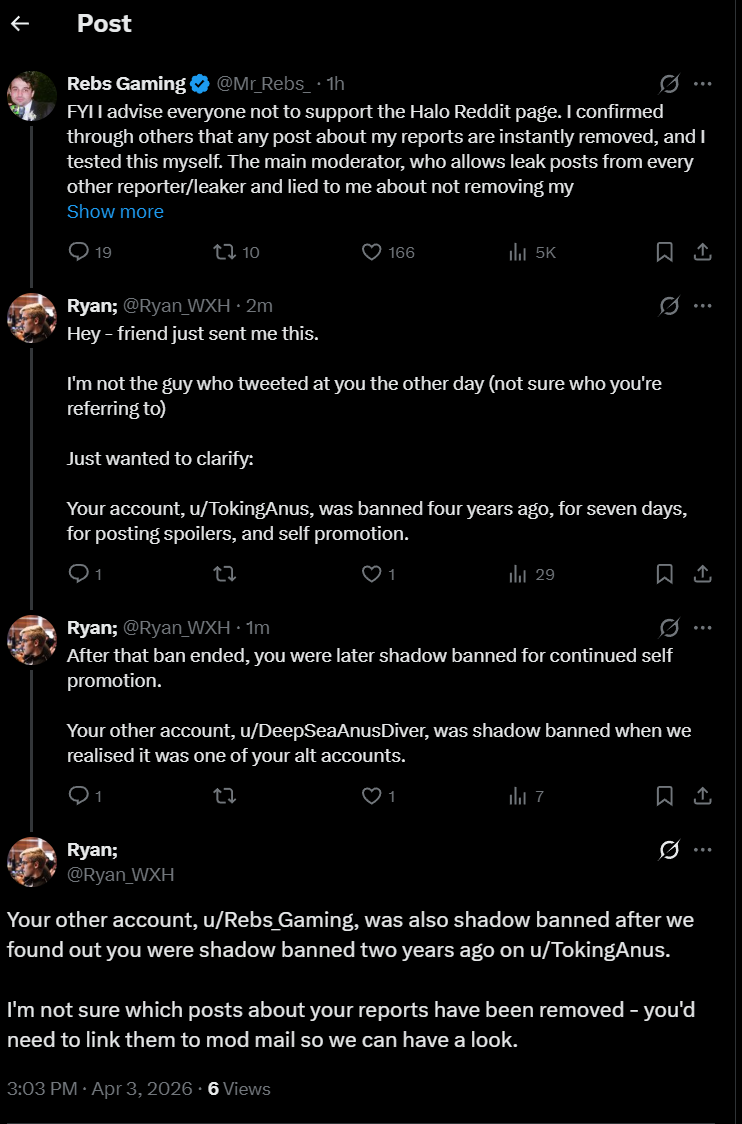
Task: Like Ryan's reply with 29 views
Action: (x=372, y=574)
